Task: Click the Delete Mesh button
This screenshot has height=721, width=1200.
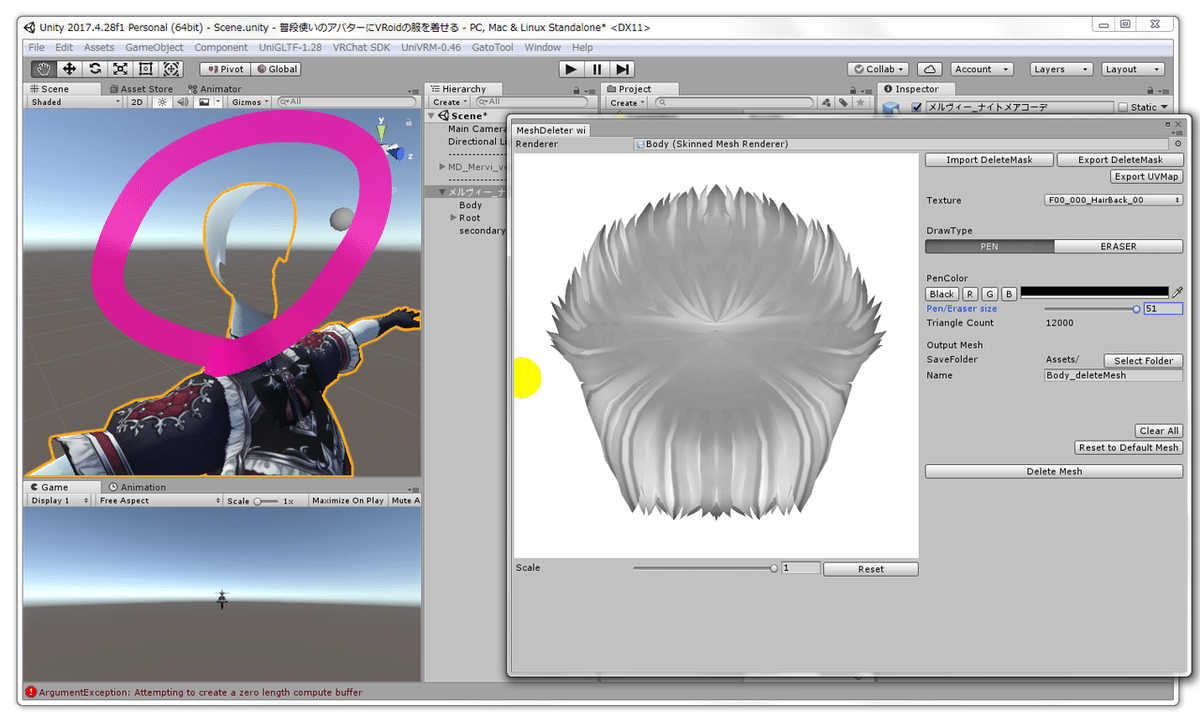Action: click(x=1054, y=471)
